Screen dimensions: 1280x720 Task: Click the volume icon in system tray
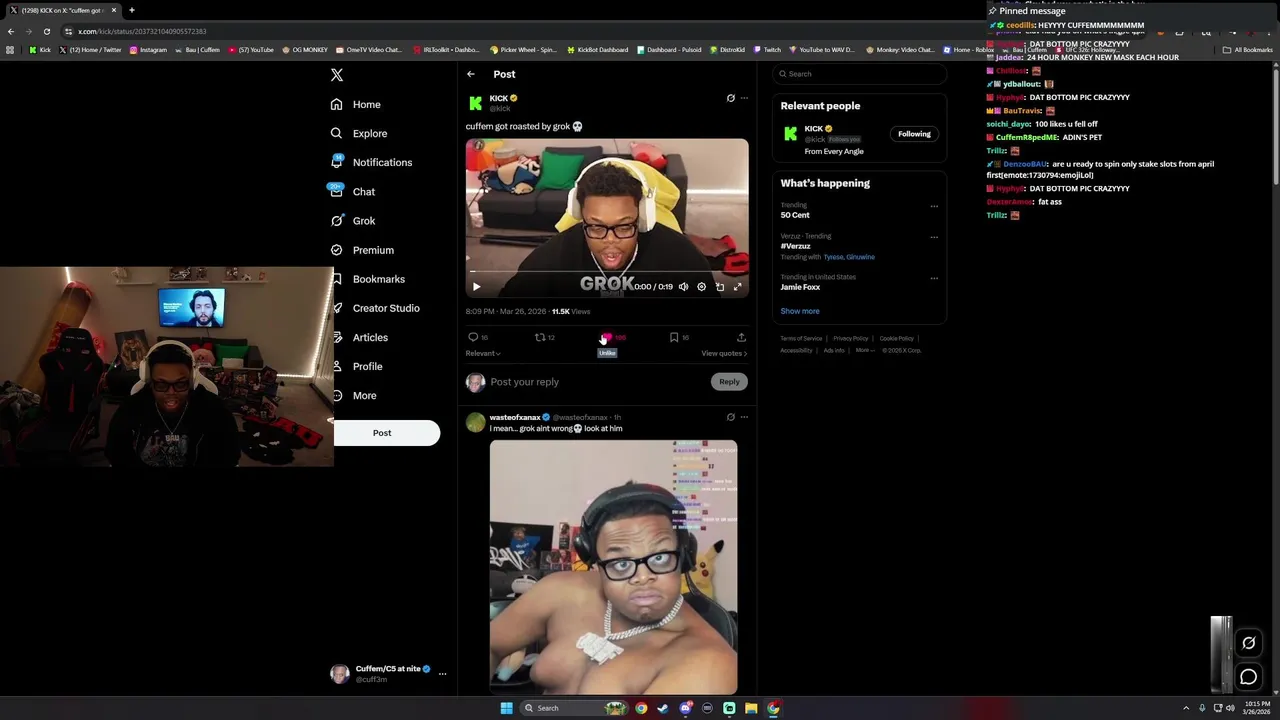(1230, 708)
